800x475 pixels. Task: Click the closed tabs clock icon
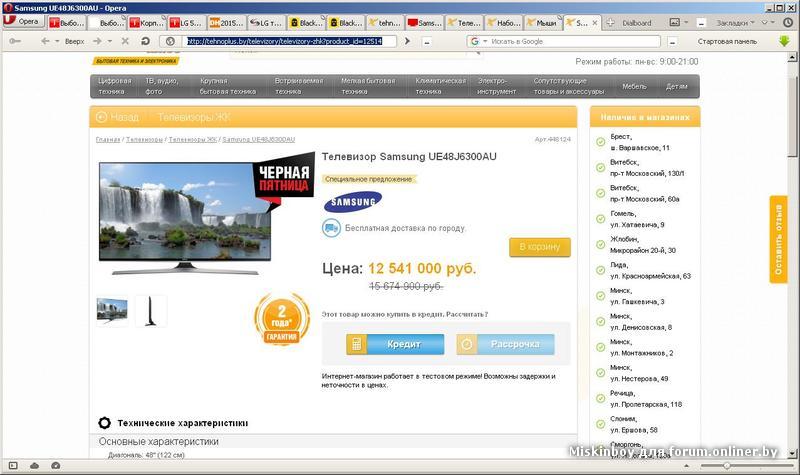coord(788,23)
